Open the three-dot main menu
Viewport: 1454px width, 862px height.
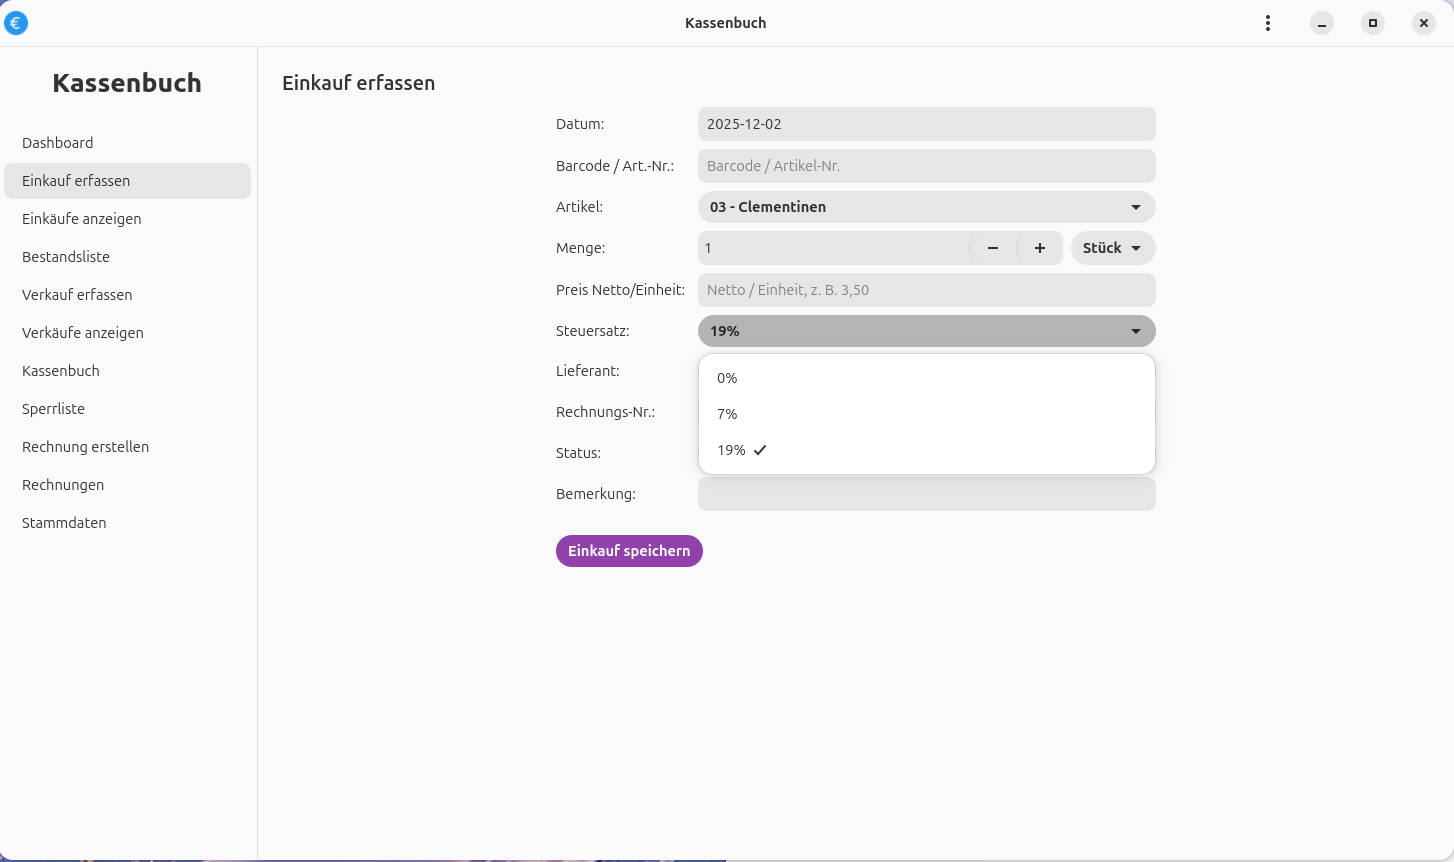tap(1267, 23)
